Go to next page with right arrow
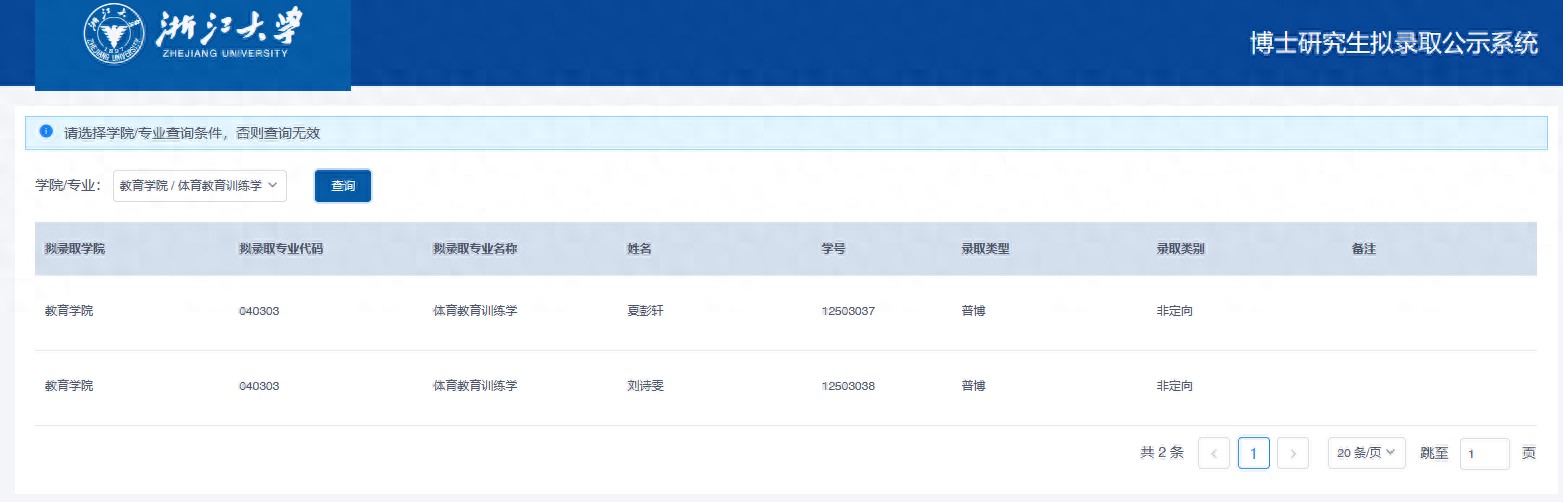 [1293, 453]
